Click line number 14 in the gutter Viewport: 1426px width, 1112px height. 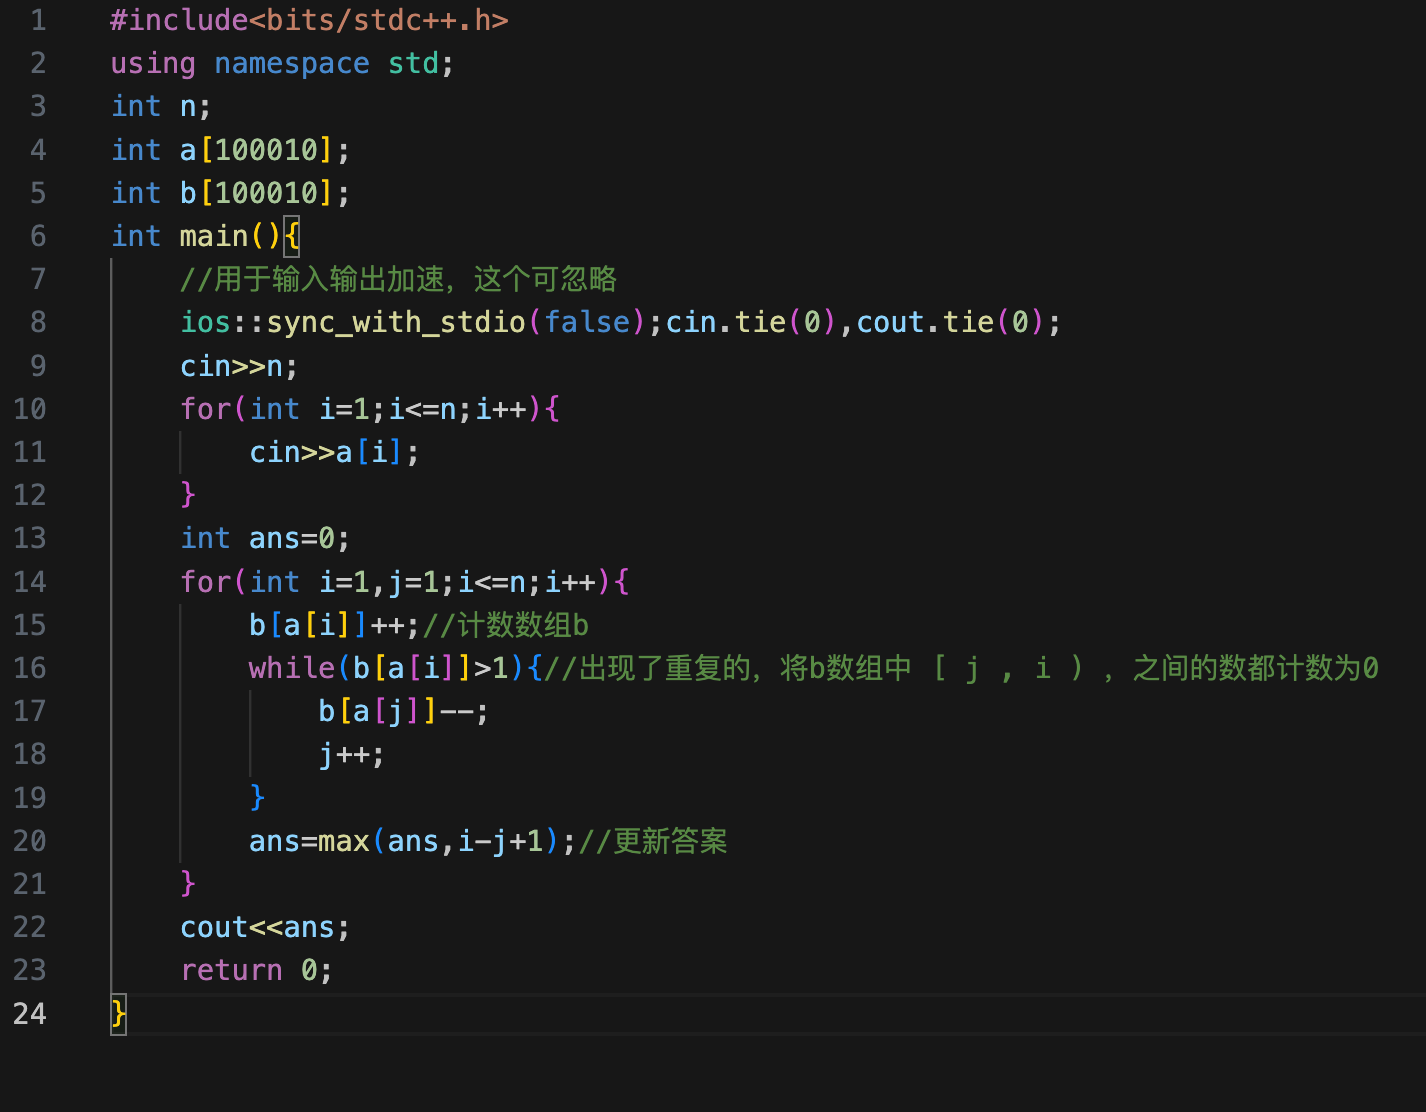30,582
